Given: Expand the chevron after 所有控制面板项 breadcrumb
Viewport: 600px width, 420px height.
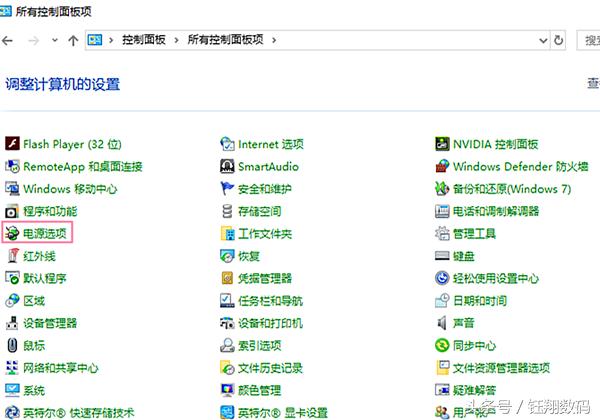Looking at the screenshot, I should (x=274, y=41).
